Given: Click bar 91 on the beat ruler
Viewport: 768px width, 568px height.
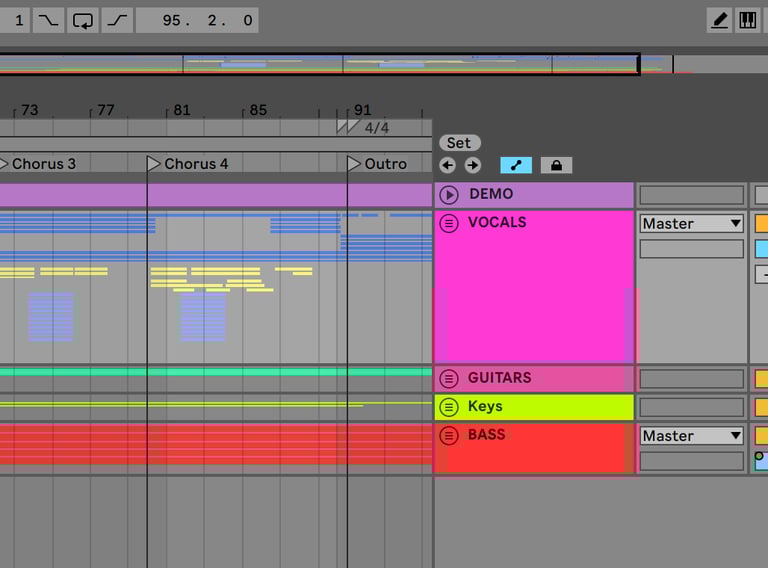Looking at the screenshot, I should pos(362,110).
